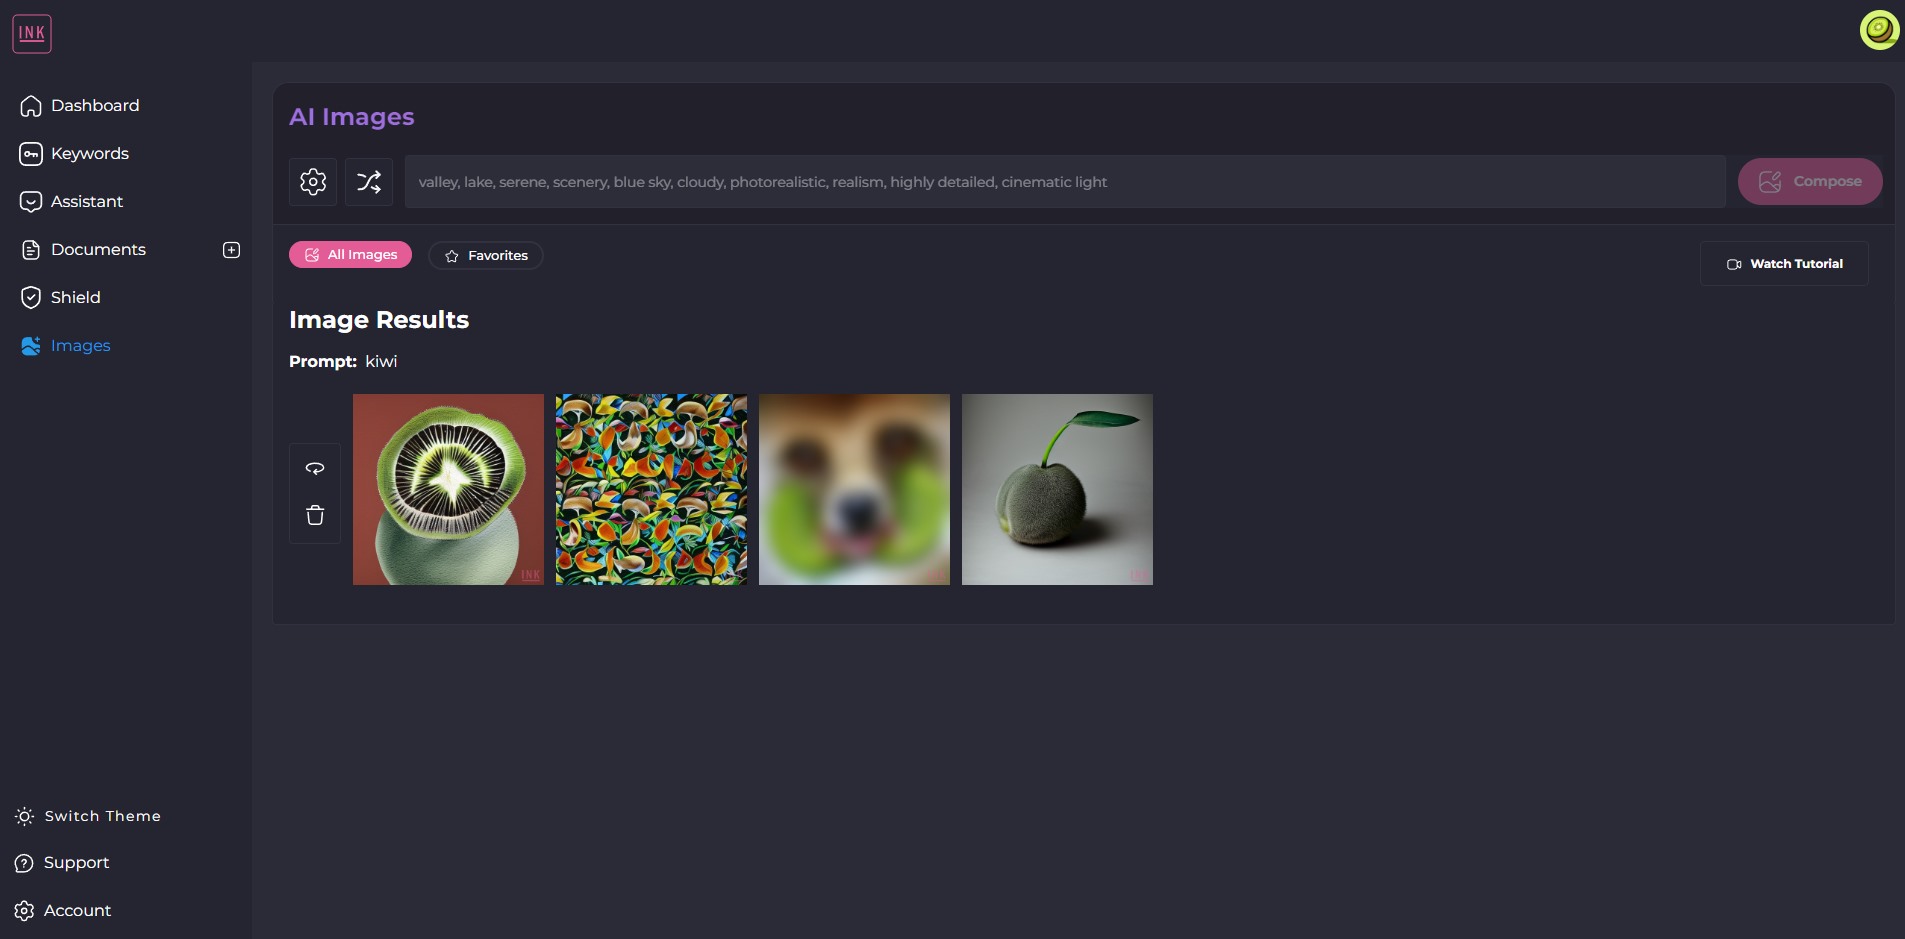Open the Assistant page
1905x939 pixels.
[x=72, y=201]
